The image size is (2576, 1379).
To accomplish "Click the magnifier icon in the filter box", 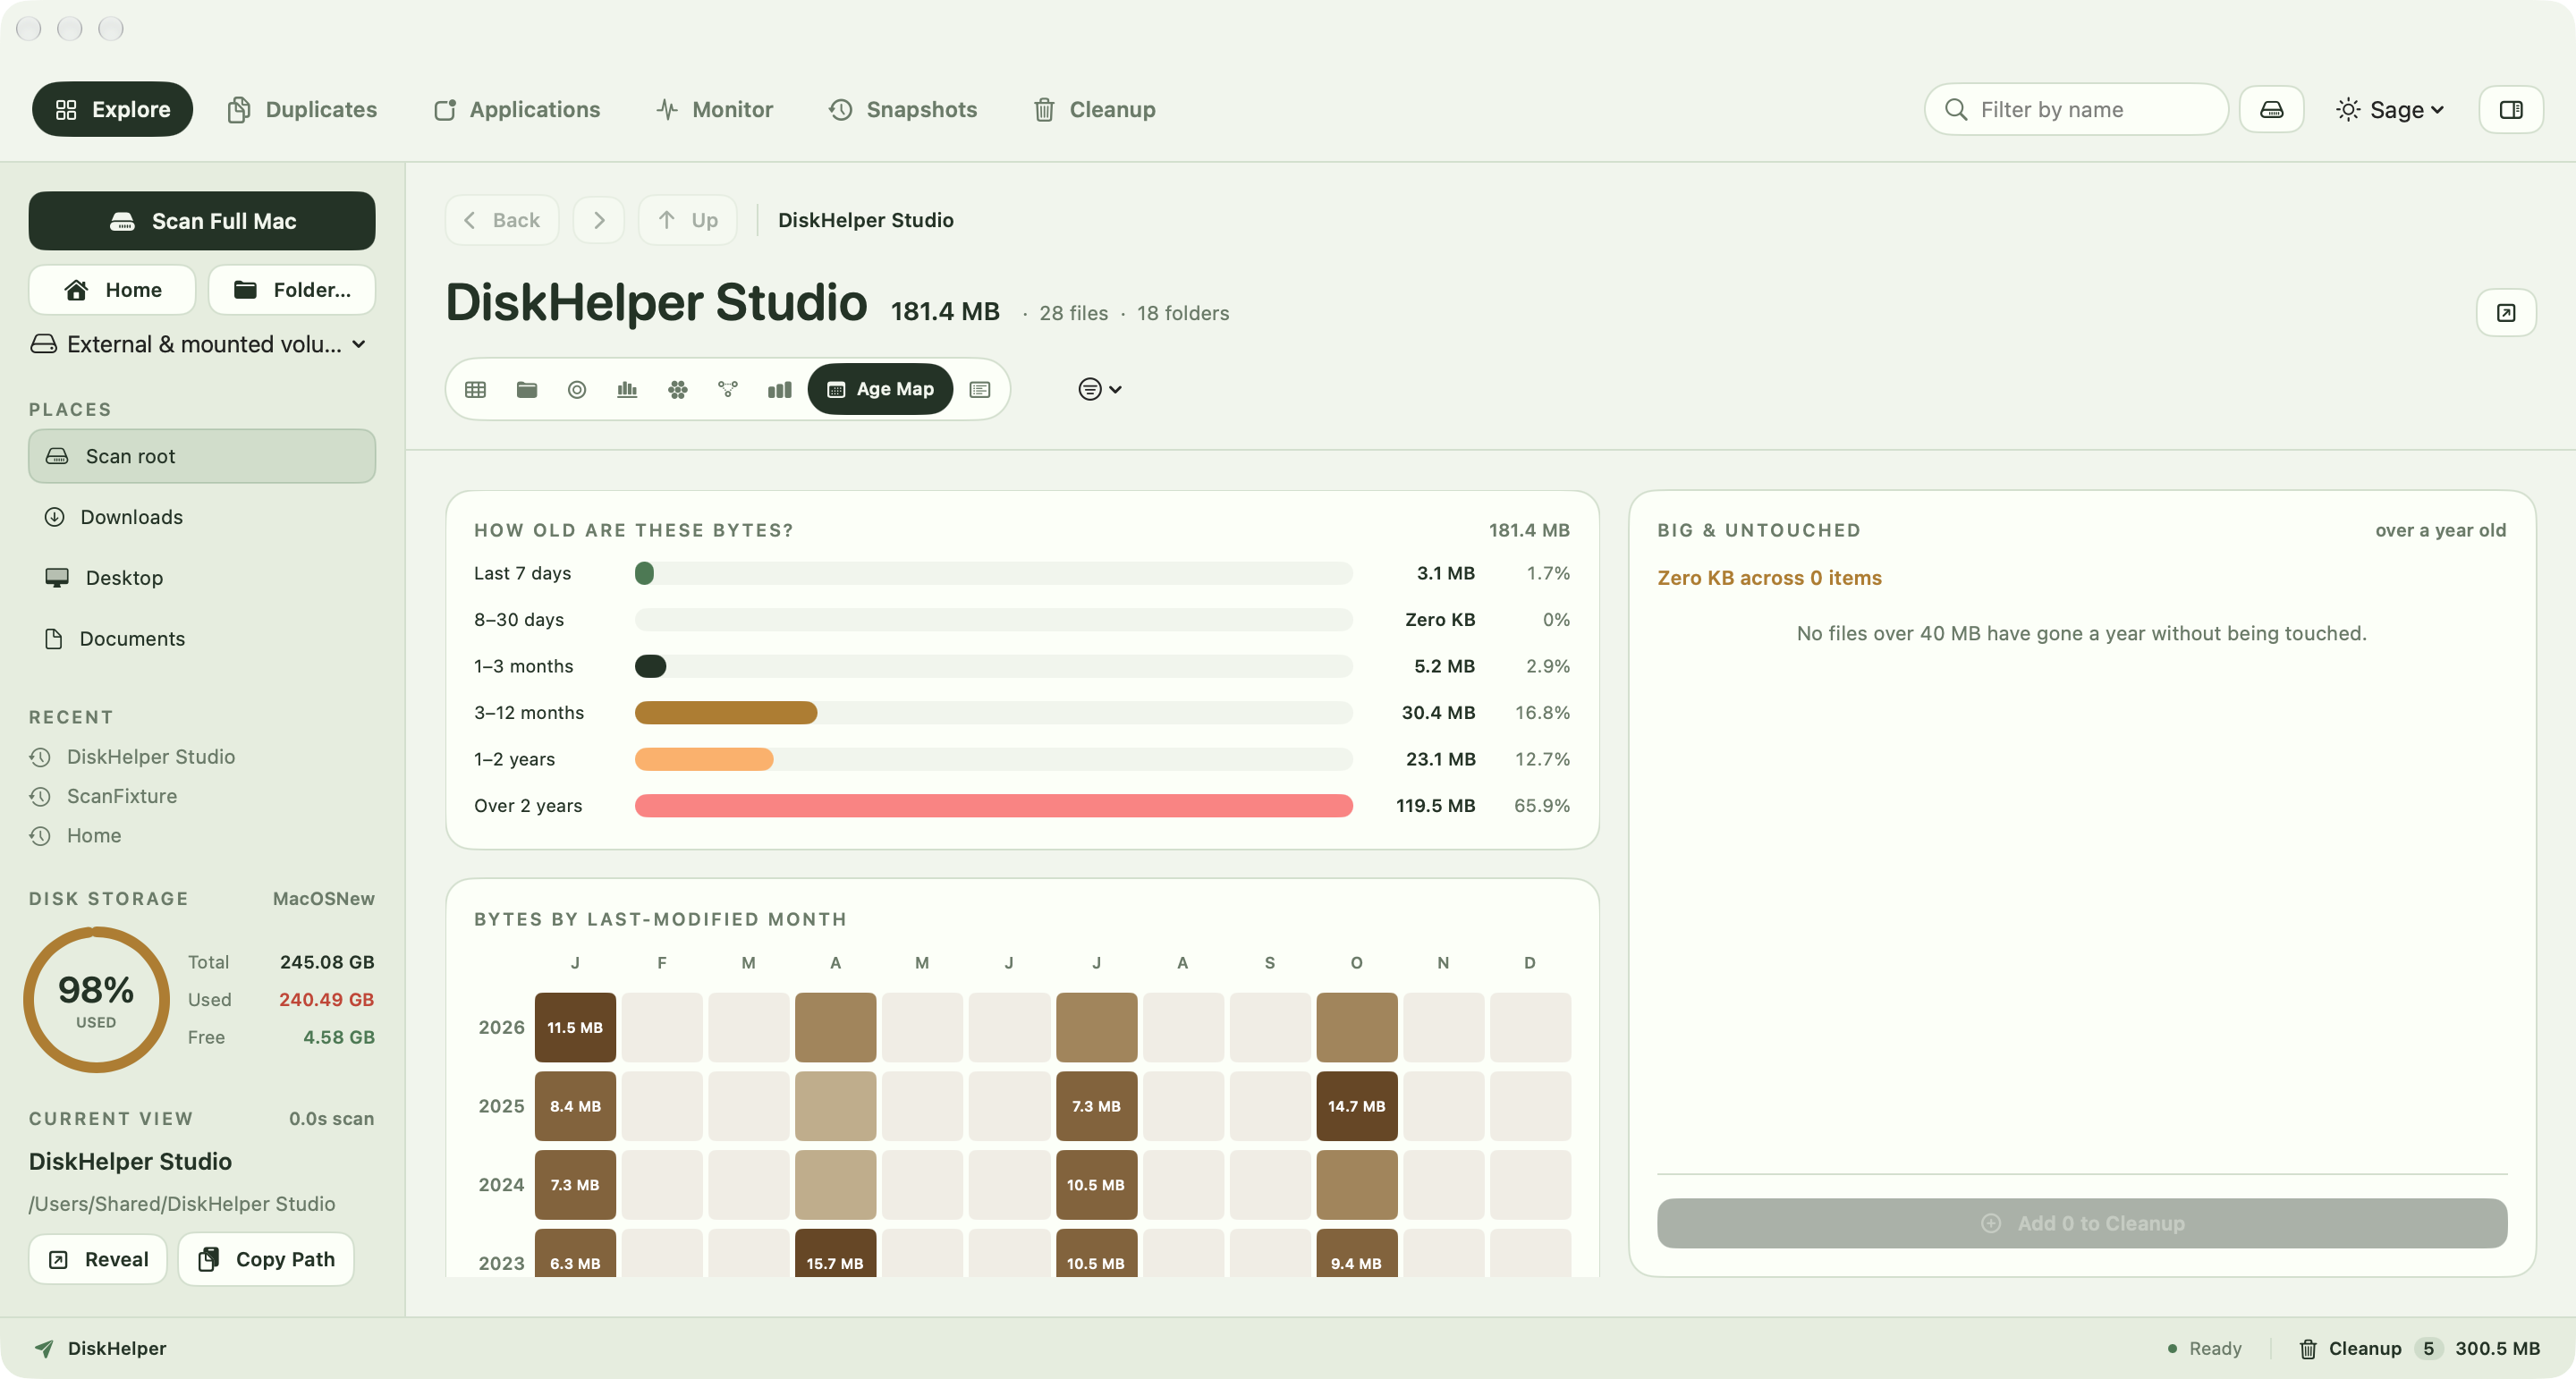I will [1956, 109].
